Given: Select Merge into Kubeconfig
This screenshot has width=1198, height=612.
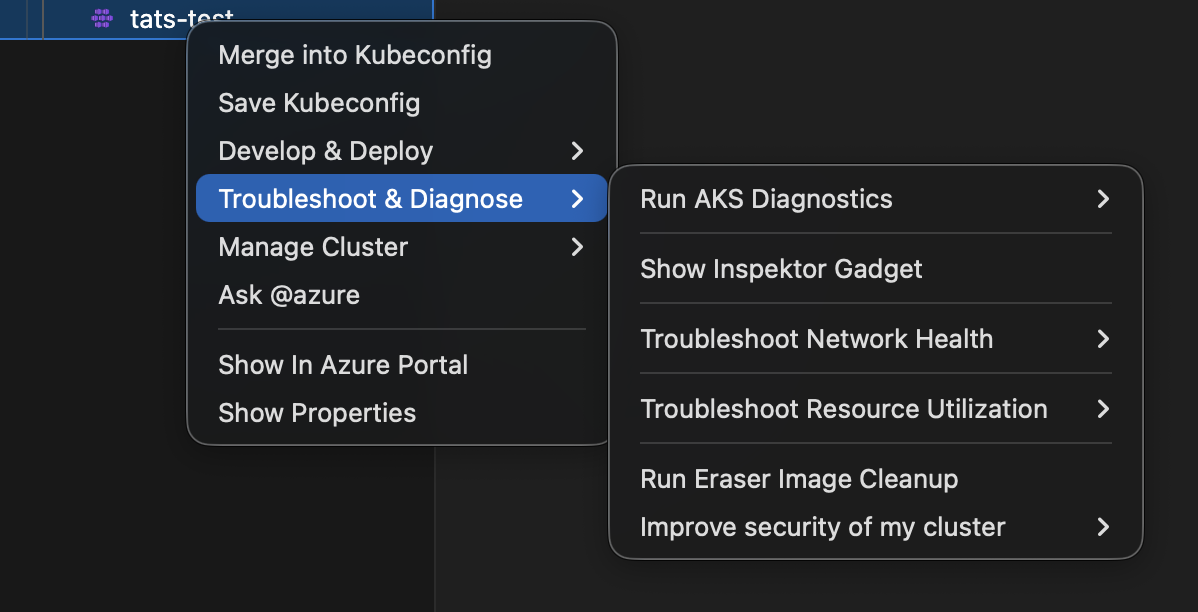Looking at the screenshot, I should pos(355,55).
